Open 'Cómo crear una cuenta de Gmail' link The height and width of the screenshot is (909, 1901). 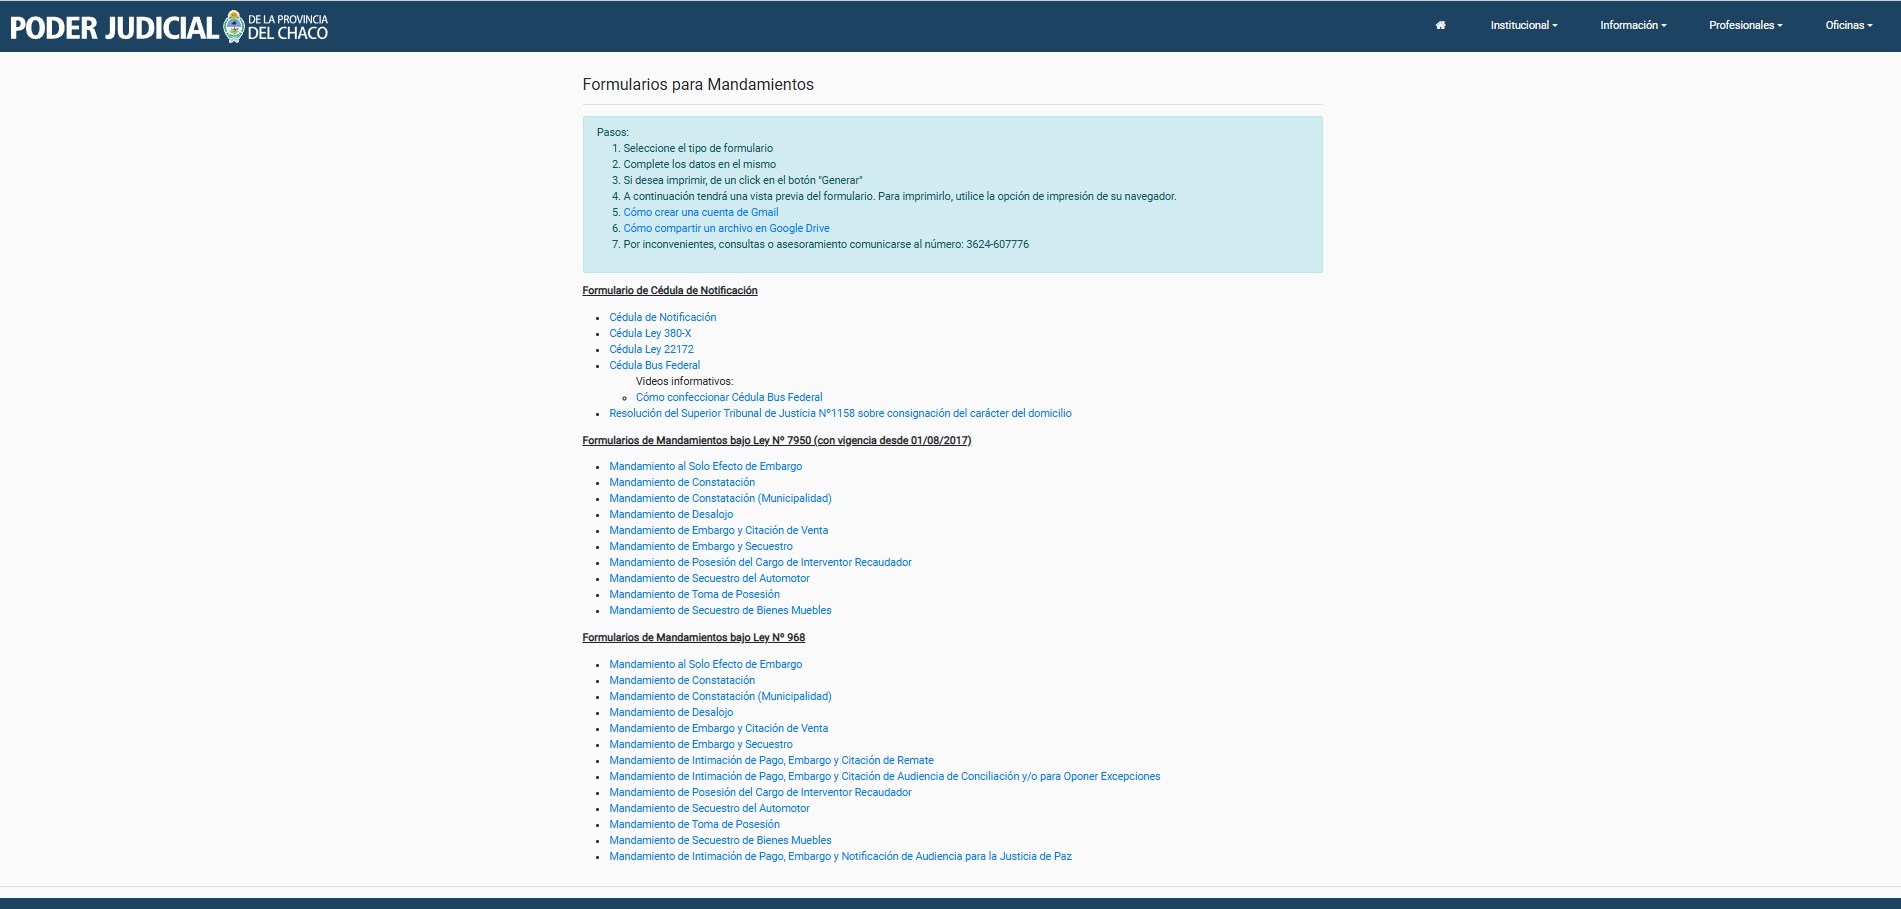click(x=700, y=212)
